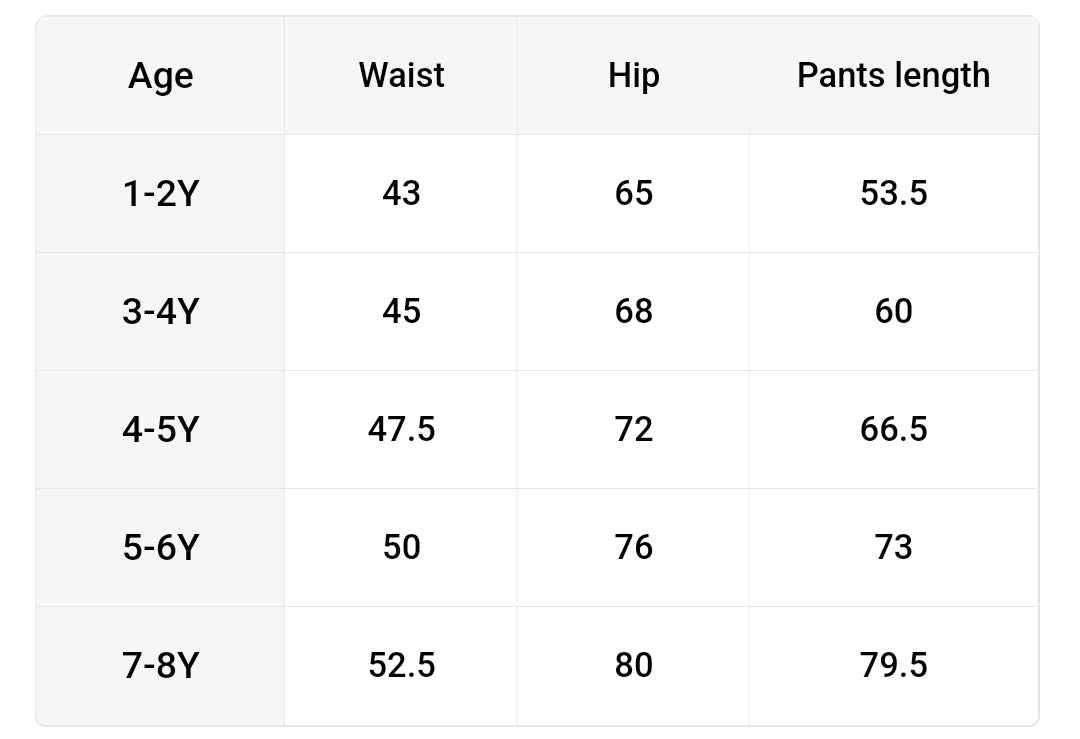Click the Pants length column header
The image size is (1080, 739).
[x=893, y=76]
